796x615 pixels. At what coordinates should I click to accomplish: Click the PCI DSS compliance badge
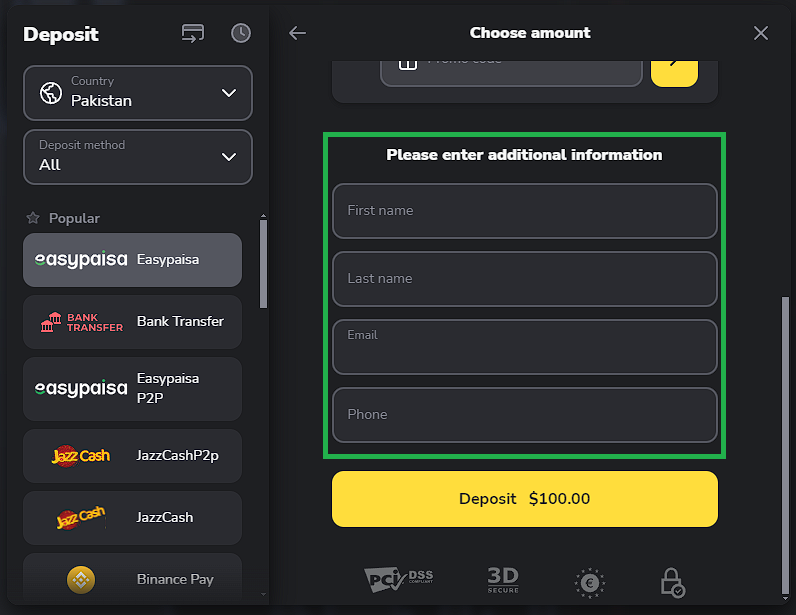click(x=398, y=580)
